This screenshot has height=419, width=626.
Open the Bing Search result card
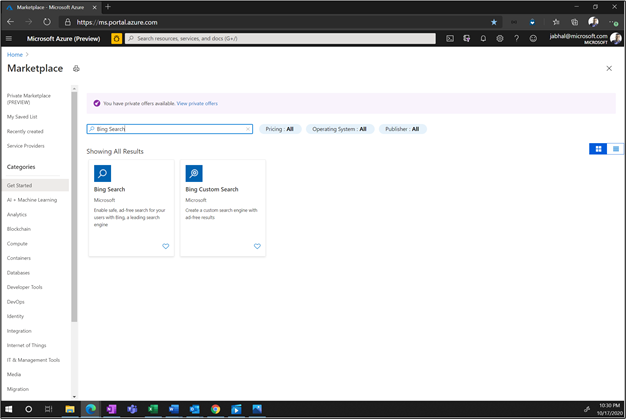click(x=131, y=208)
